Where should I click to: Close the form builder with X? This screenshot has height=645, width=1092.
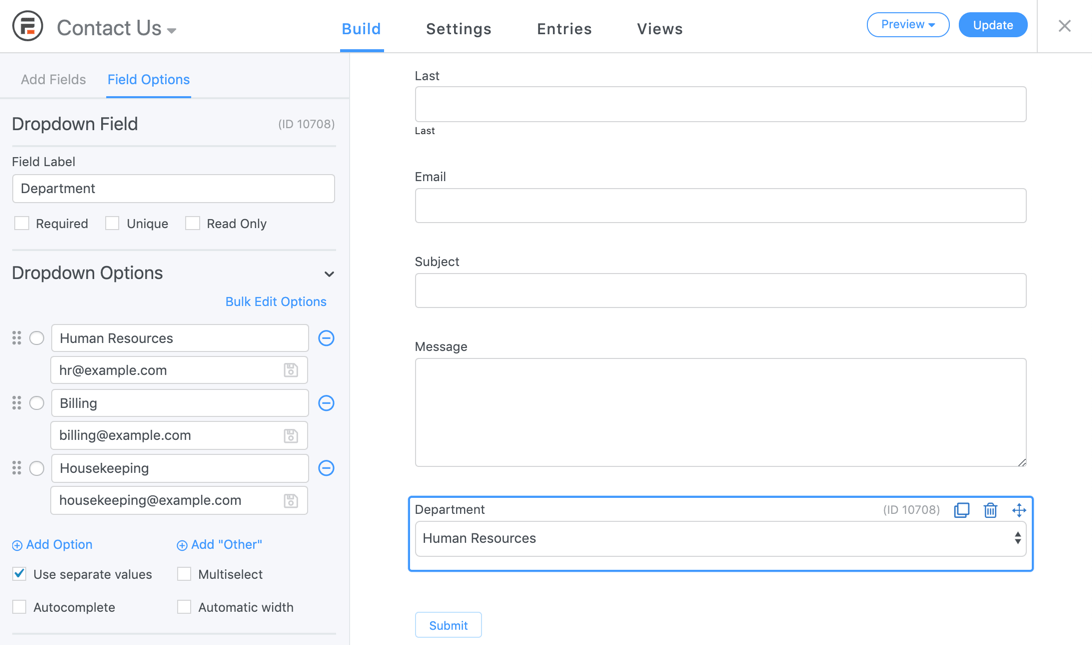coord(1064,26)
